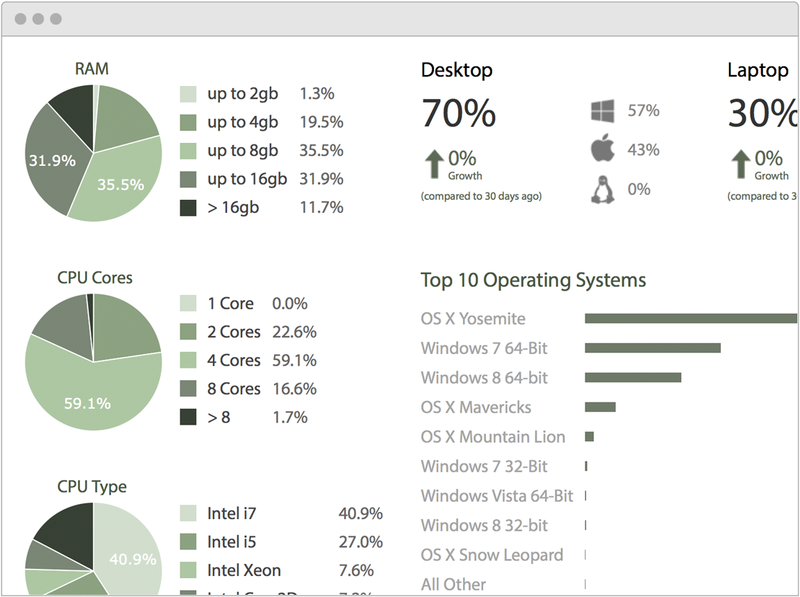Click the '27.0%' Intel i5 value
The image size is (800, 597).
pyautogui.click(x=360, y=542)
